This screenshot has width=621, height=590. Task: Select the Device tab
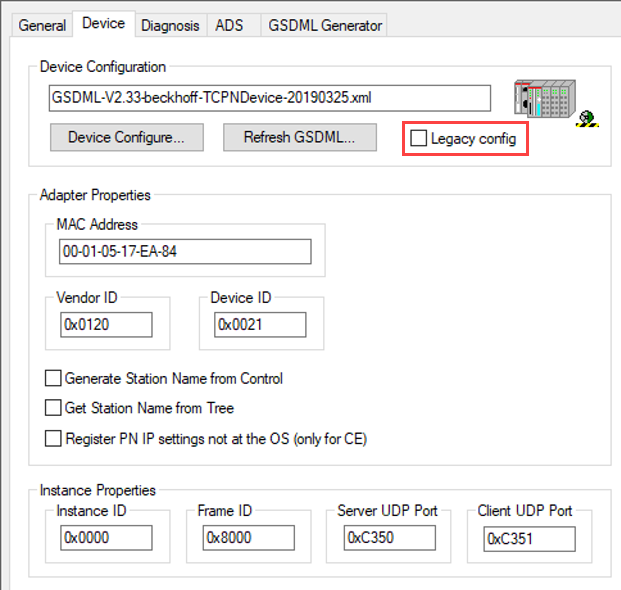[x=103, y=24]
